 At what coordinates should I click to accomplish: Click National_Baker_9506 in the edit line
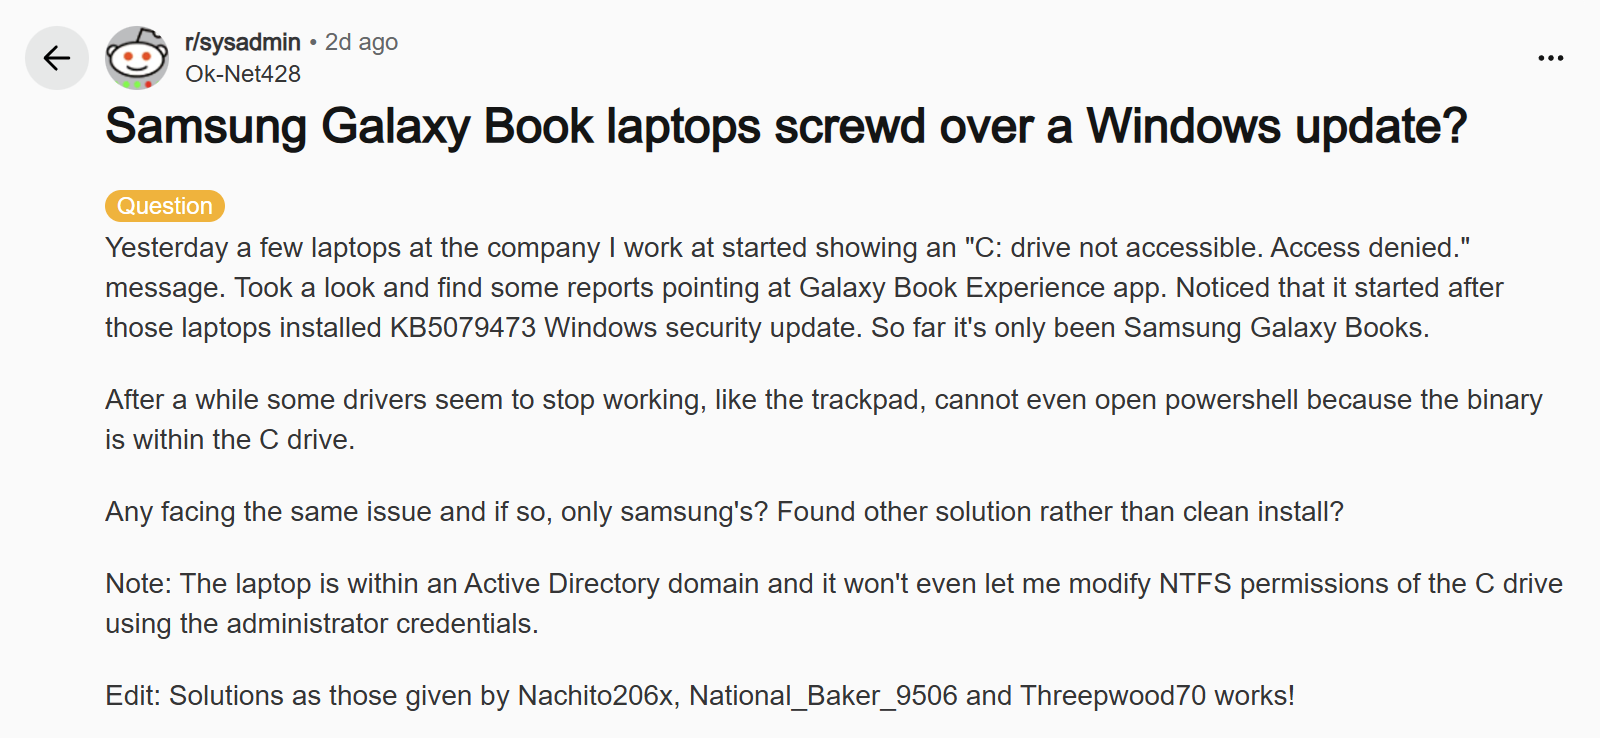pyautogui.click(x=823, y=696)
